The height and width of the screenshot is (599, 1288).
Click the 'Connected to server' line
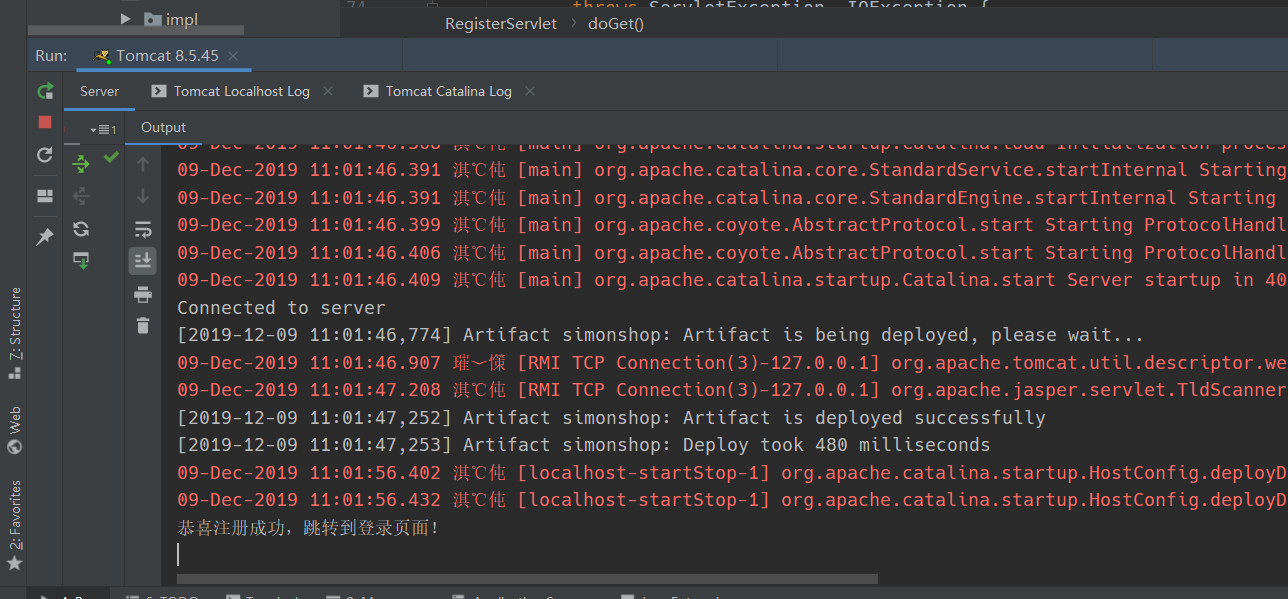coord(281,308)
